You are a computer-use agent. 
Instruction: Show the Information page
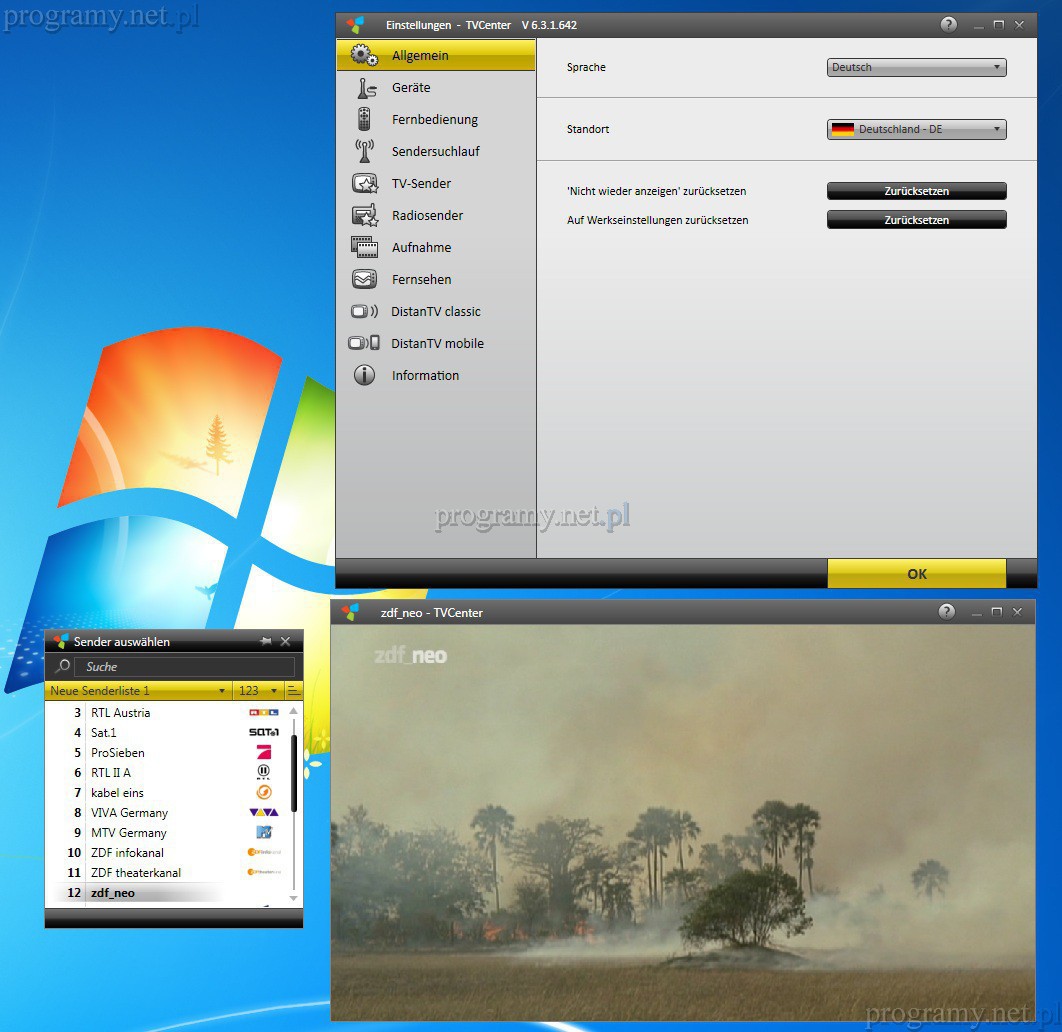coord(425,376)
